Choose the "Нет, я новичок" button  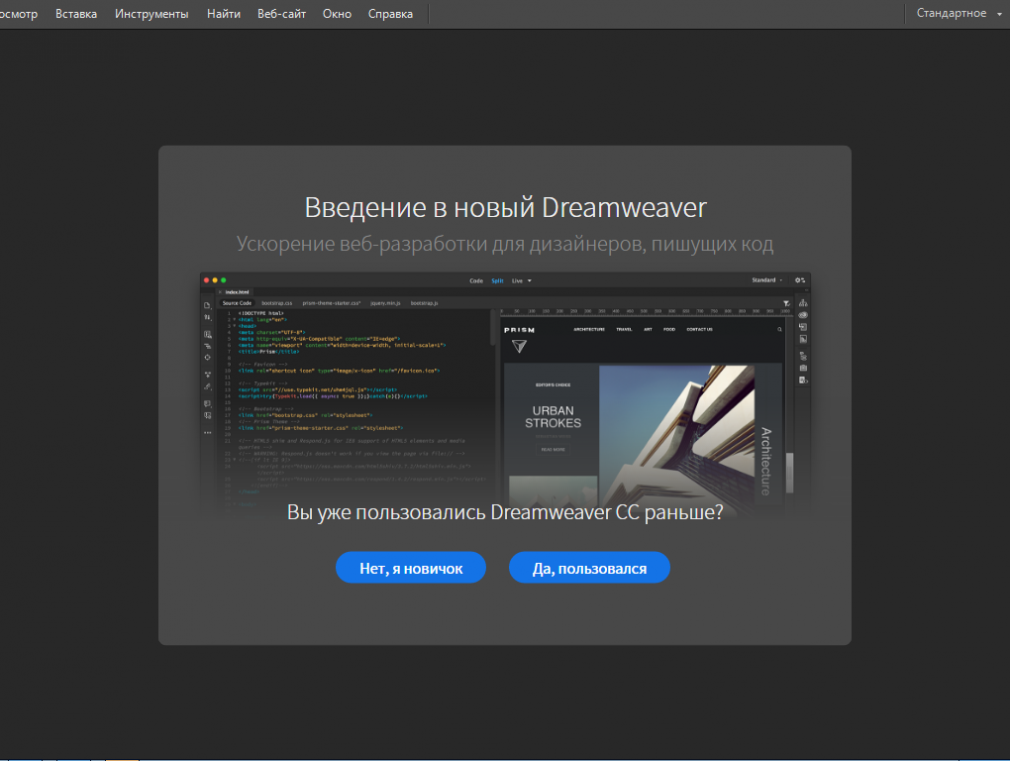click(x=411, y=568)
